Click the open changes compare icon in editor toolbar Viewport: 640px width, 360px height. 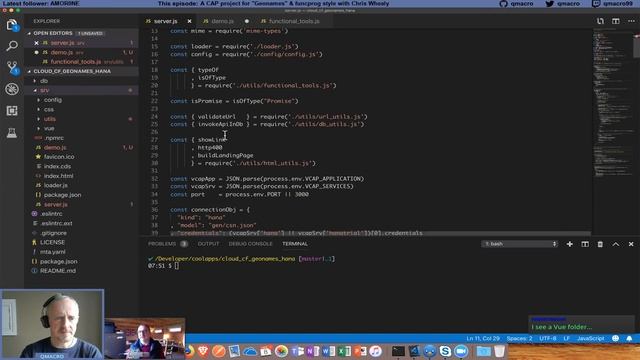(600, 21)
